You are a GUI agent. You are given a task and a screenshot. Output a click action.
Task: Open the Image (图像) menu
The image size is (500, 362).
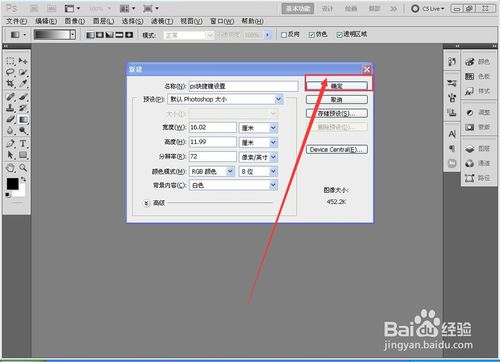74,21
